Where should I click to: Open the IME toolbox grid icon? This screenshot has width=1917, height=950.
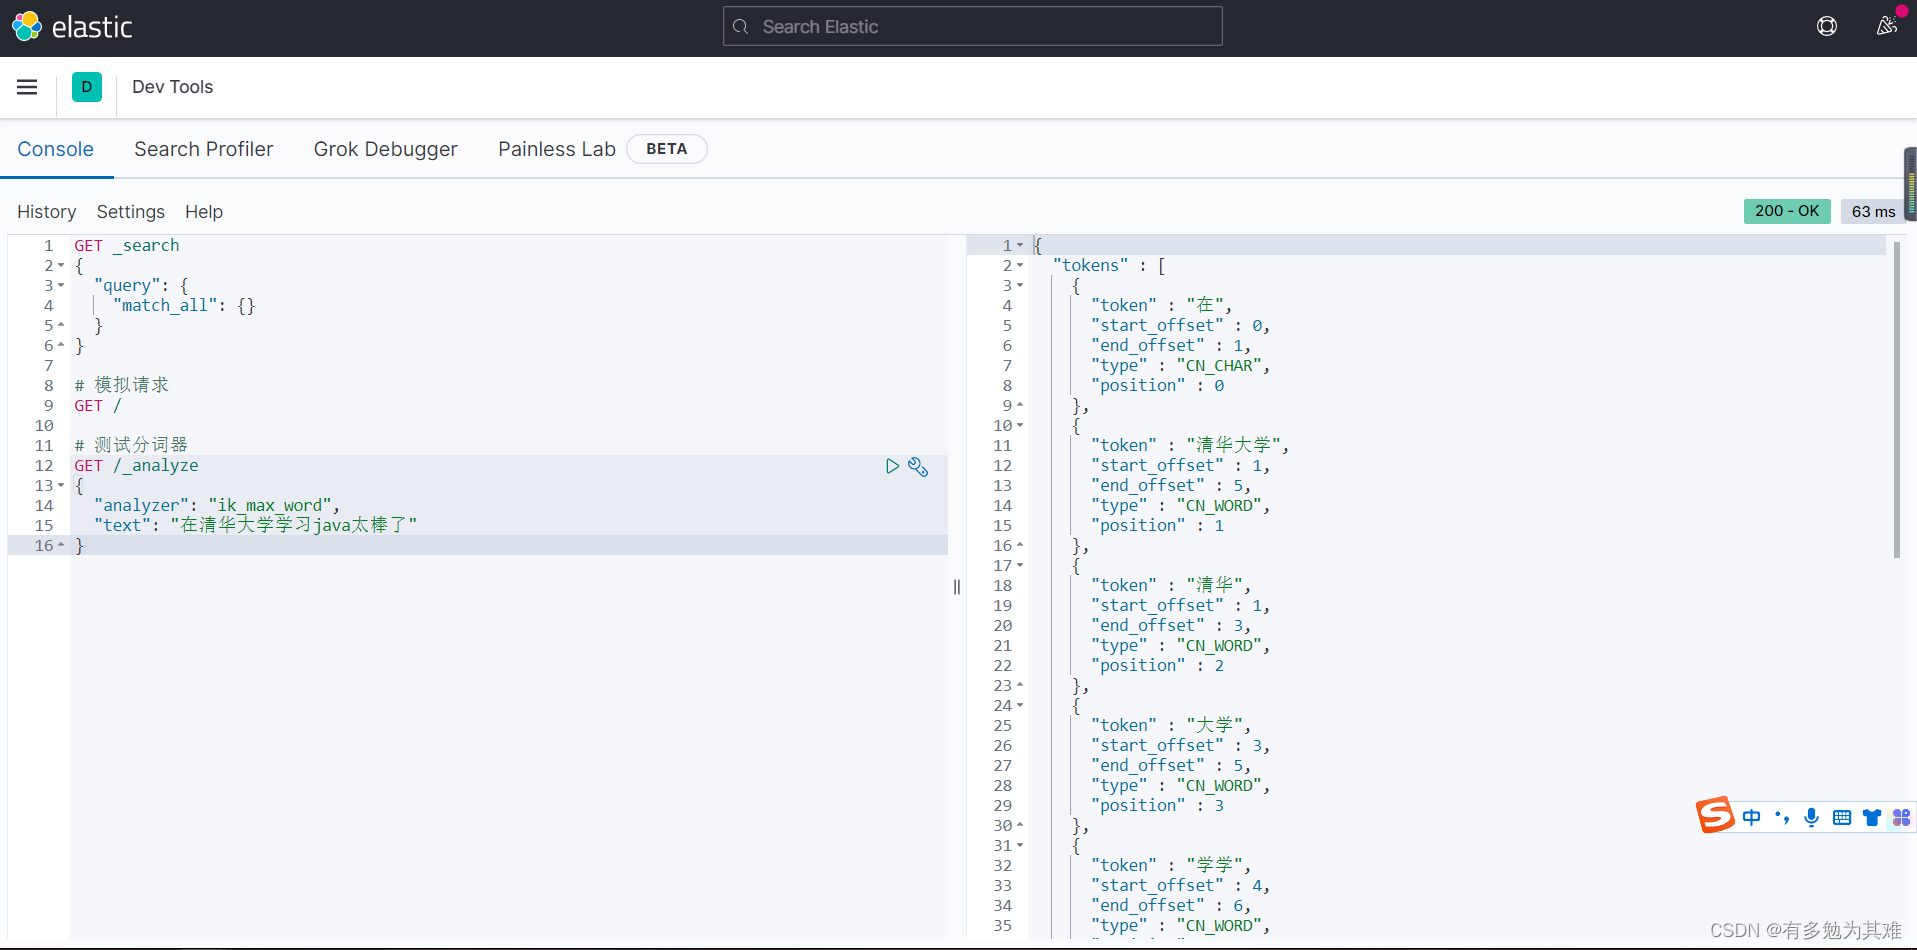pyautogui.click(x=1901, y=817)
